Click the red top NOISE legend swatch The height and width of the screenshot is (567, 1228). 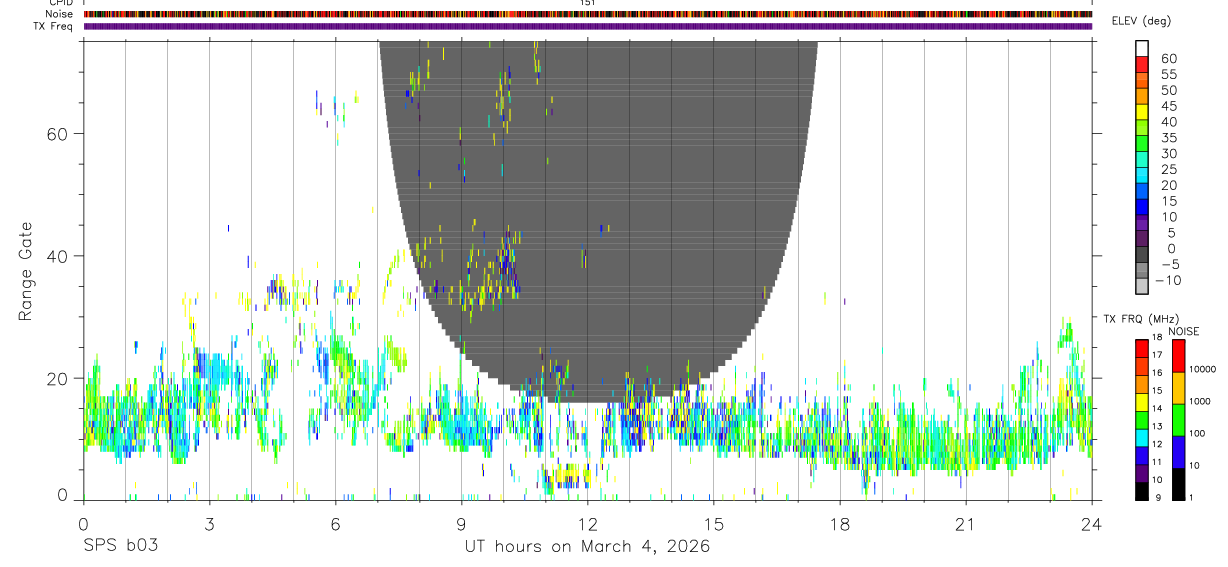tap(1179, 354)
